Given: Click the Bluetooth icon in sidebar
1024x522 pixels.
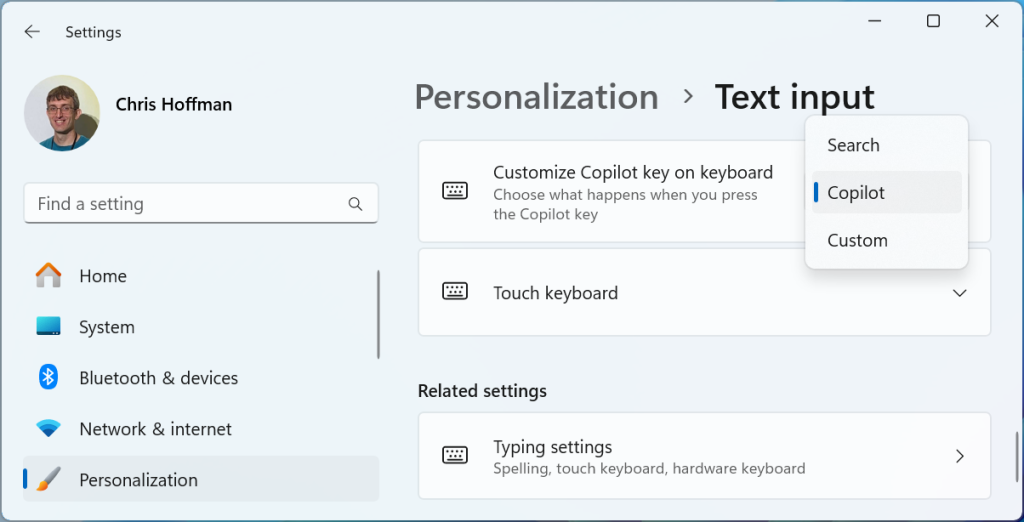Looking at the screenshot, I should point(48,378).
